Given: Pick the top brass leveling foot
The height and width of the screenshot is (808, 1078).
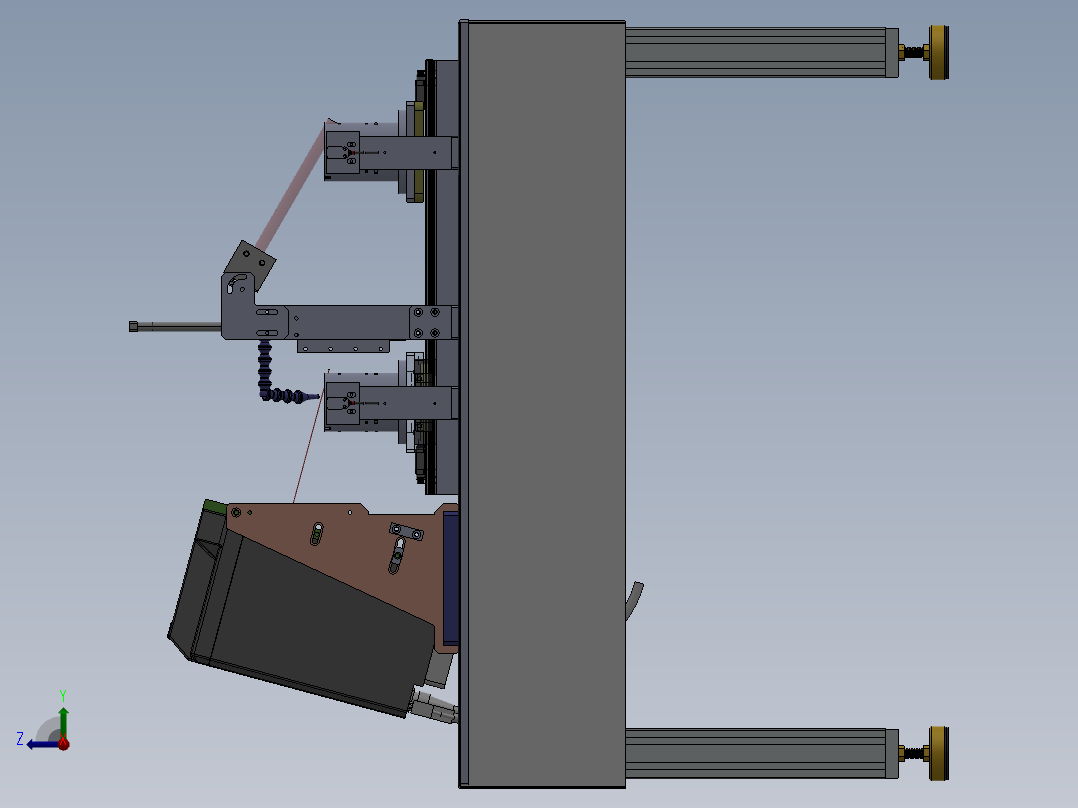Looking at the screenshot, I should click(938, 52).
